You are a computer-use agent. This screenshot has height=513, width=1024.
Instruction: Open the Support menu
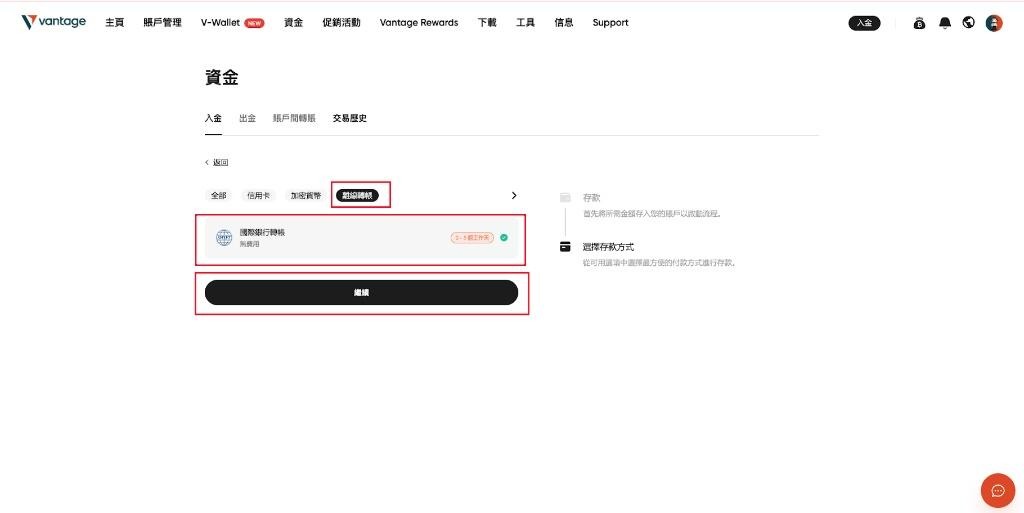click(x=611, y=23)
